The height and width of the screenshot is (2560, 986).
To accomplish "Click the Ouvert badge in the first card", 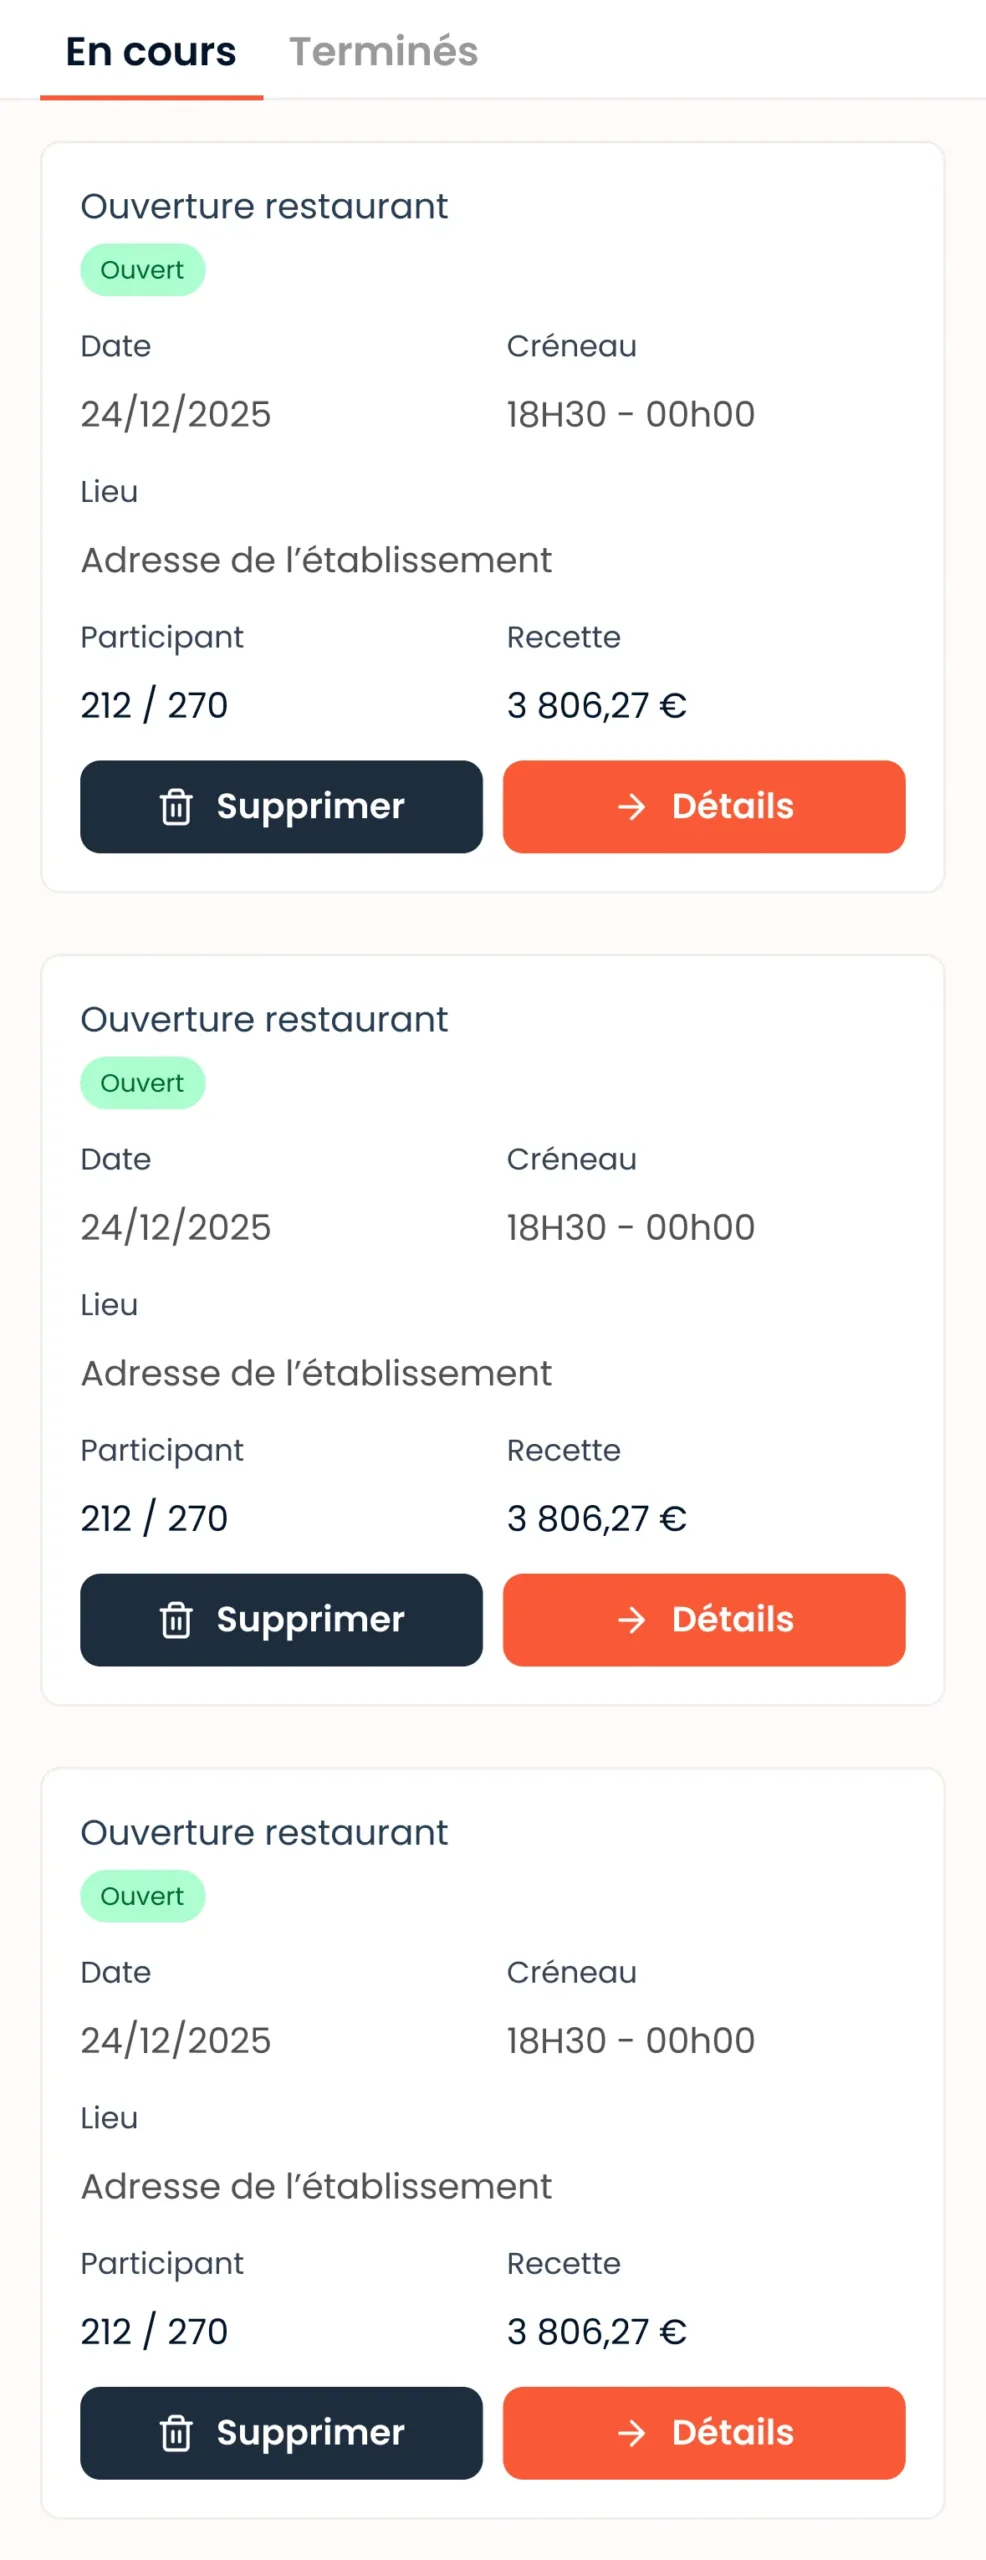I will tap(142, 270).
